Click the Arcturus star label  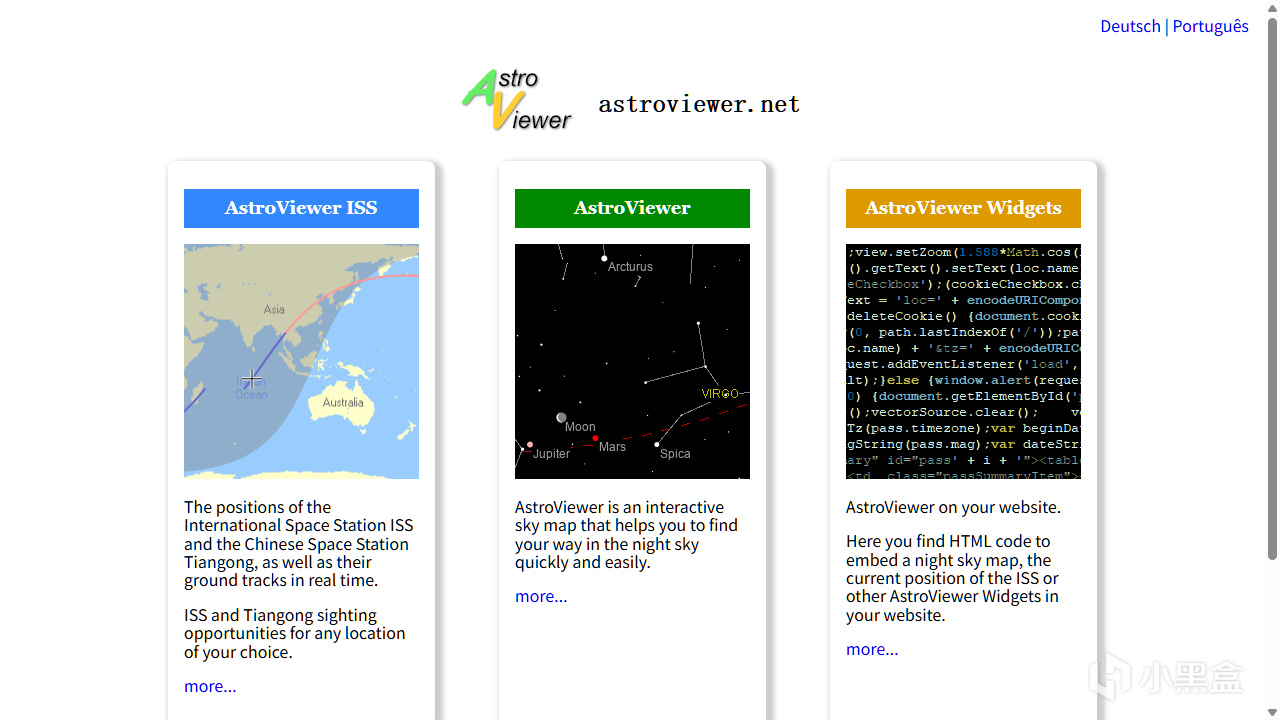[630, 267]
